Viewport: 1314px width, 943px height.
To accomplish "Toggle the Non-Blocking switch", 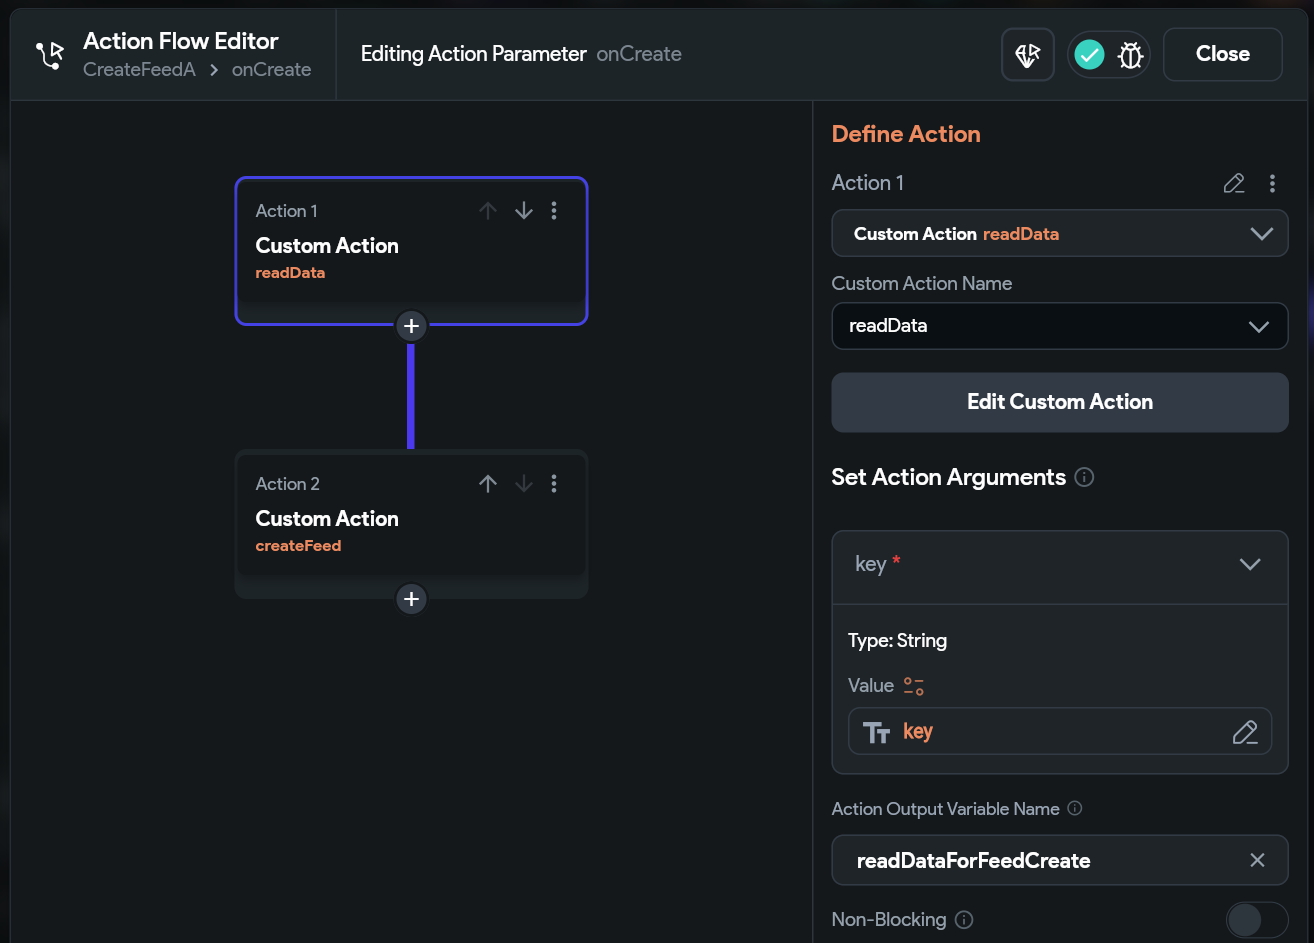I will click(x=1257, y=920).
